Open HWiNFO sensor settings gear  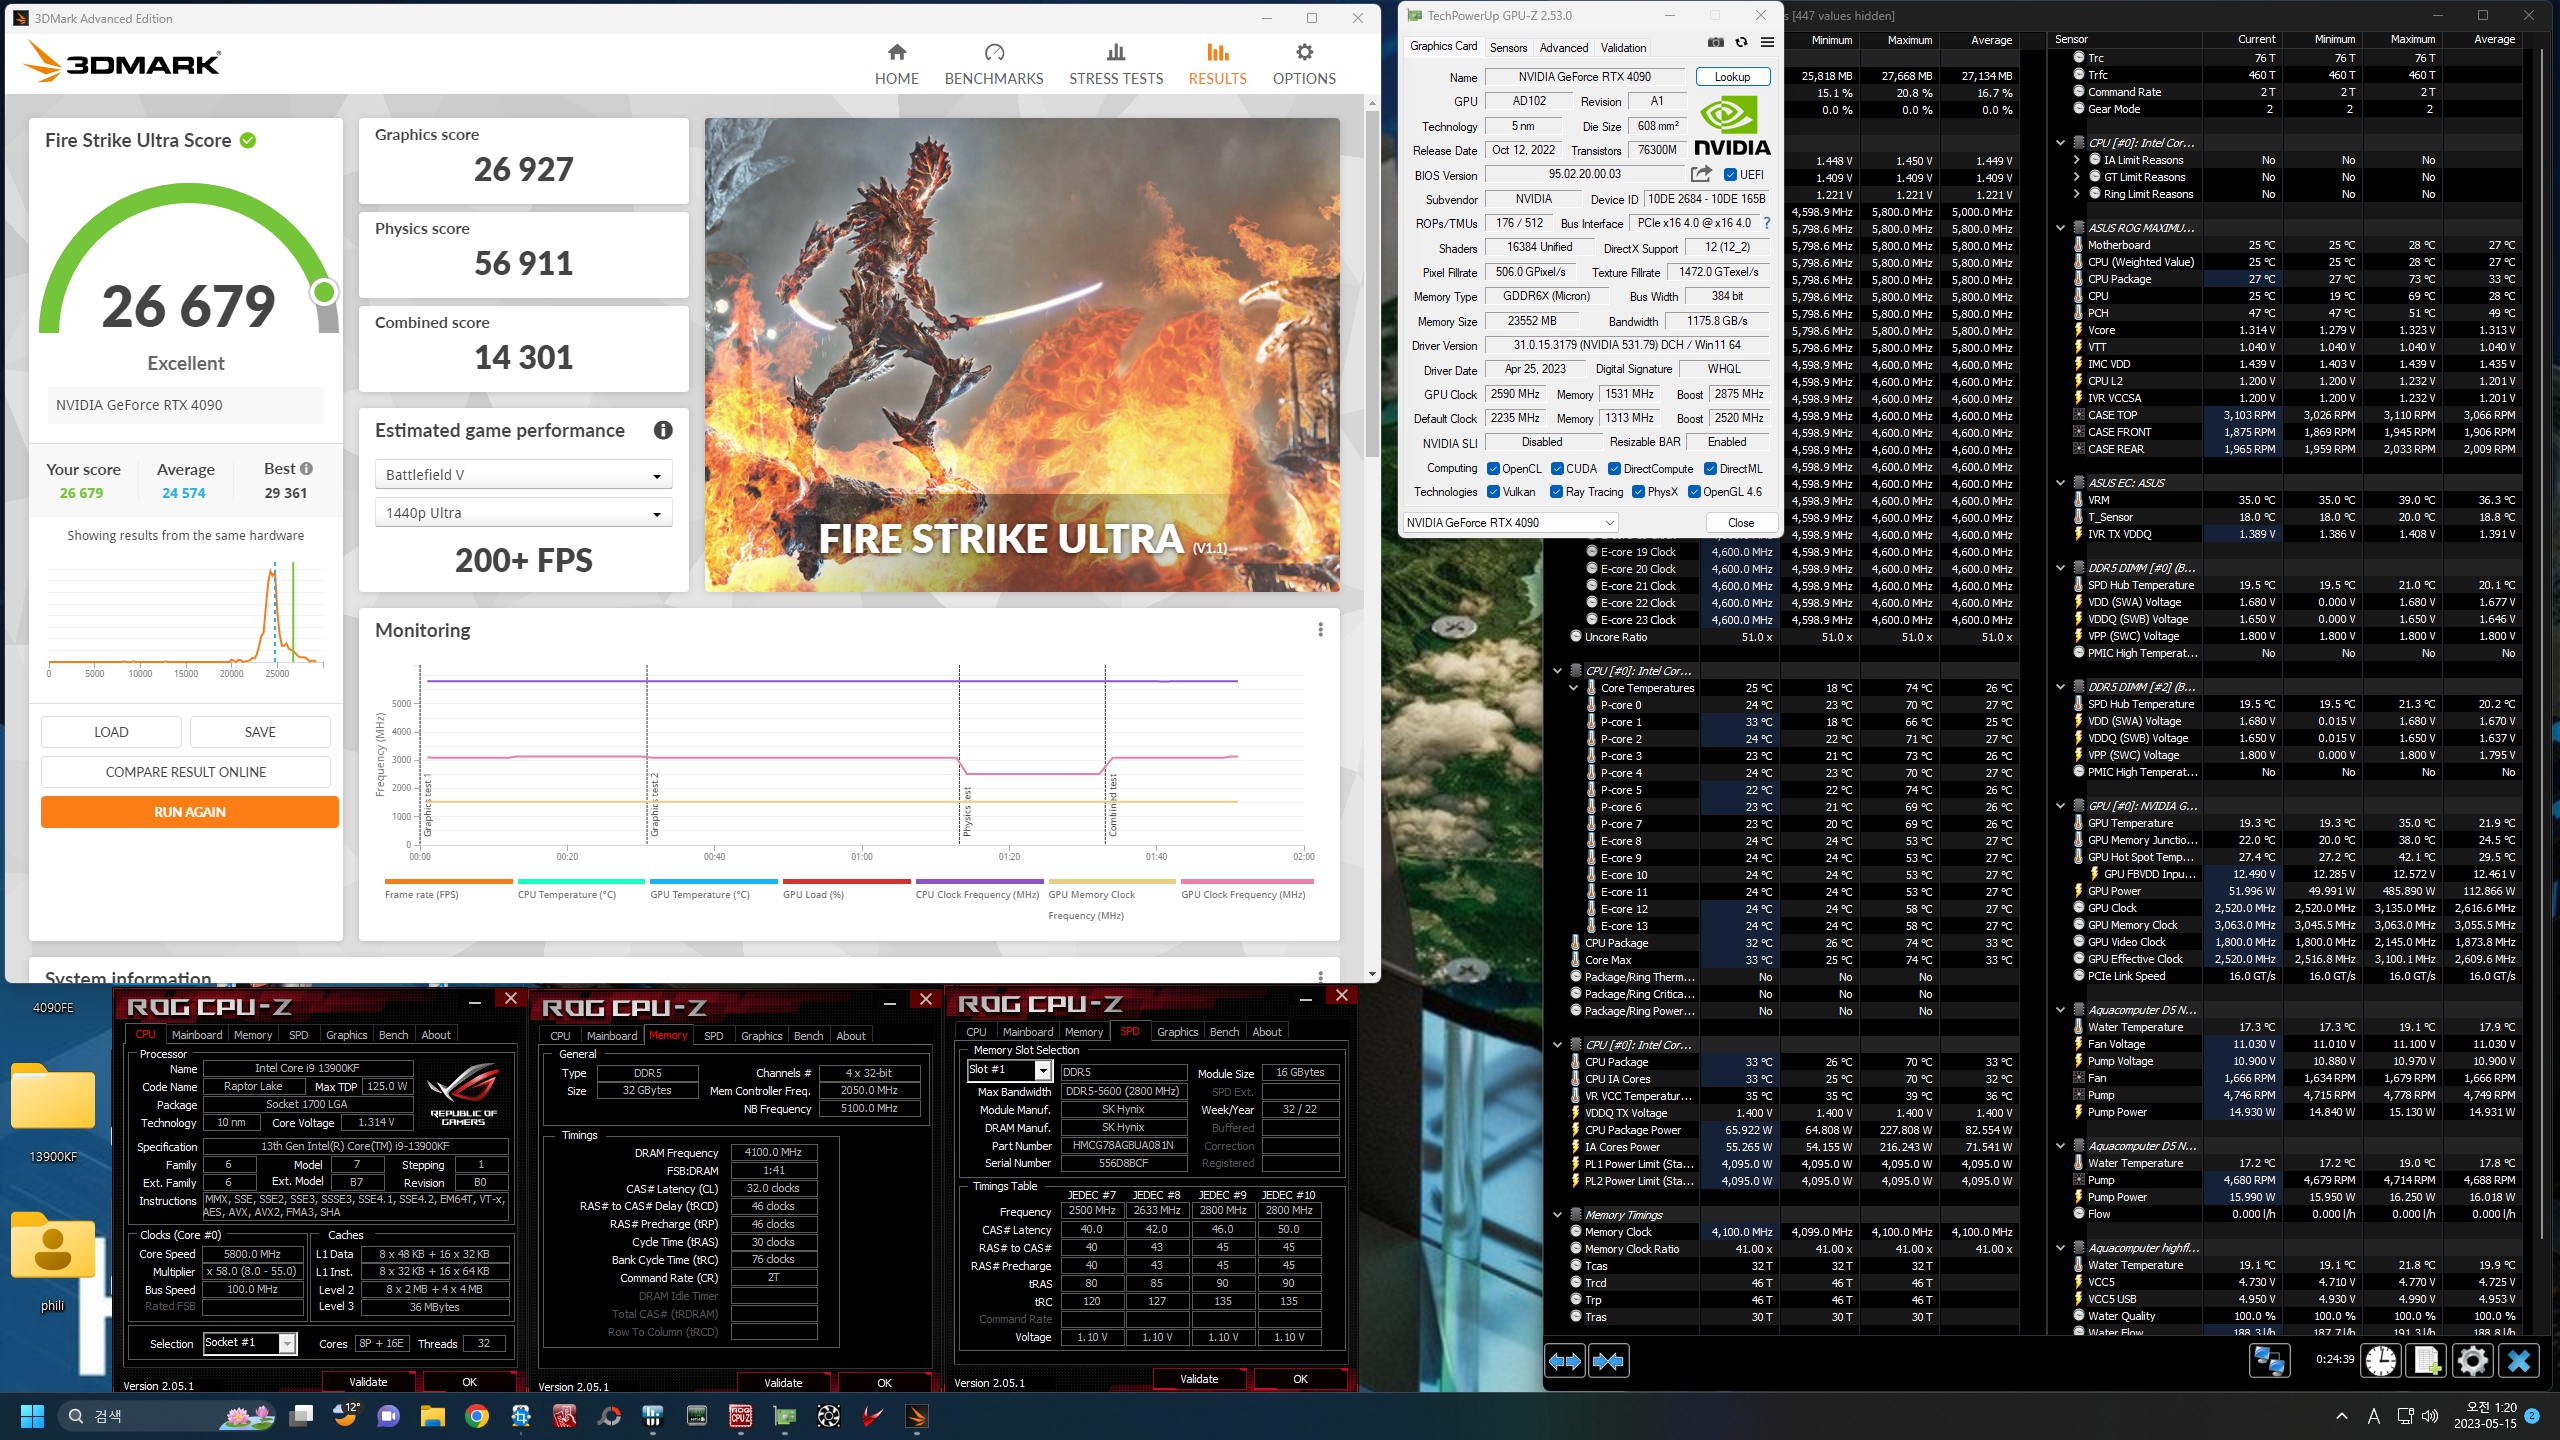pos(2473,1360)
